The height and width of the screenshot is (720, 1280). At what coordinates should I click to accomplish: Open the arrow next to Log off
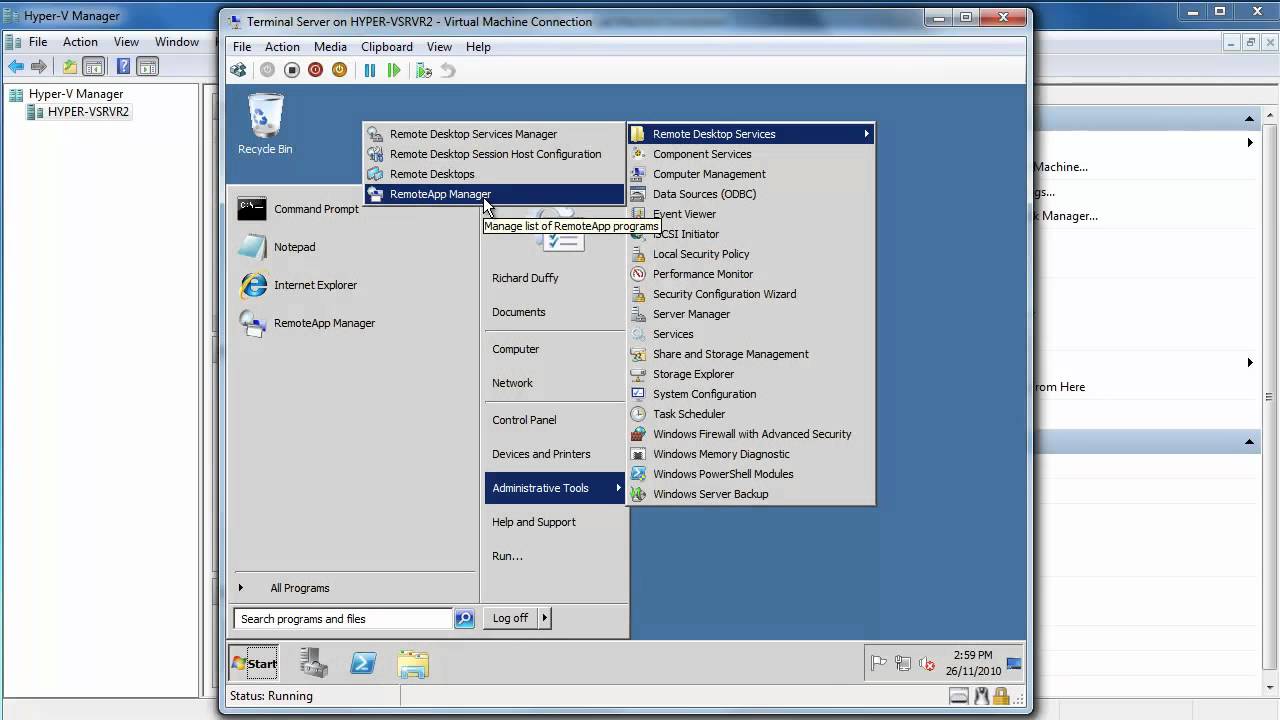pos(544,618)
